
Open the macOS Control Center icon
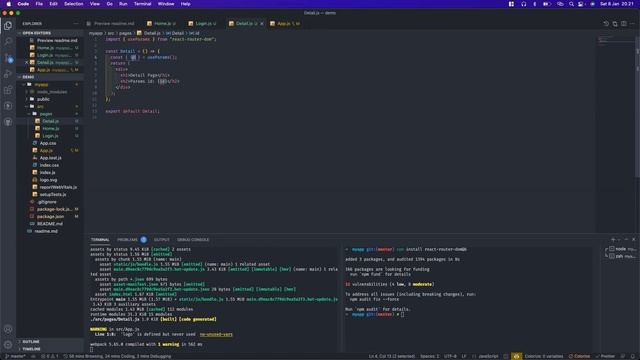click(x=580, y=4)
